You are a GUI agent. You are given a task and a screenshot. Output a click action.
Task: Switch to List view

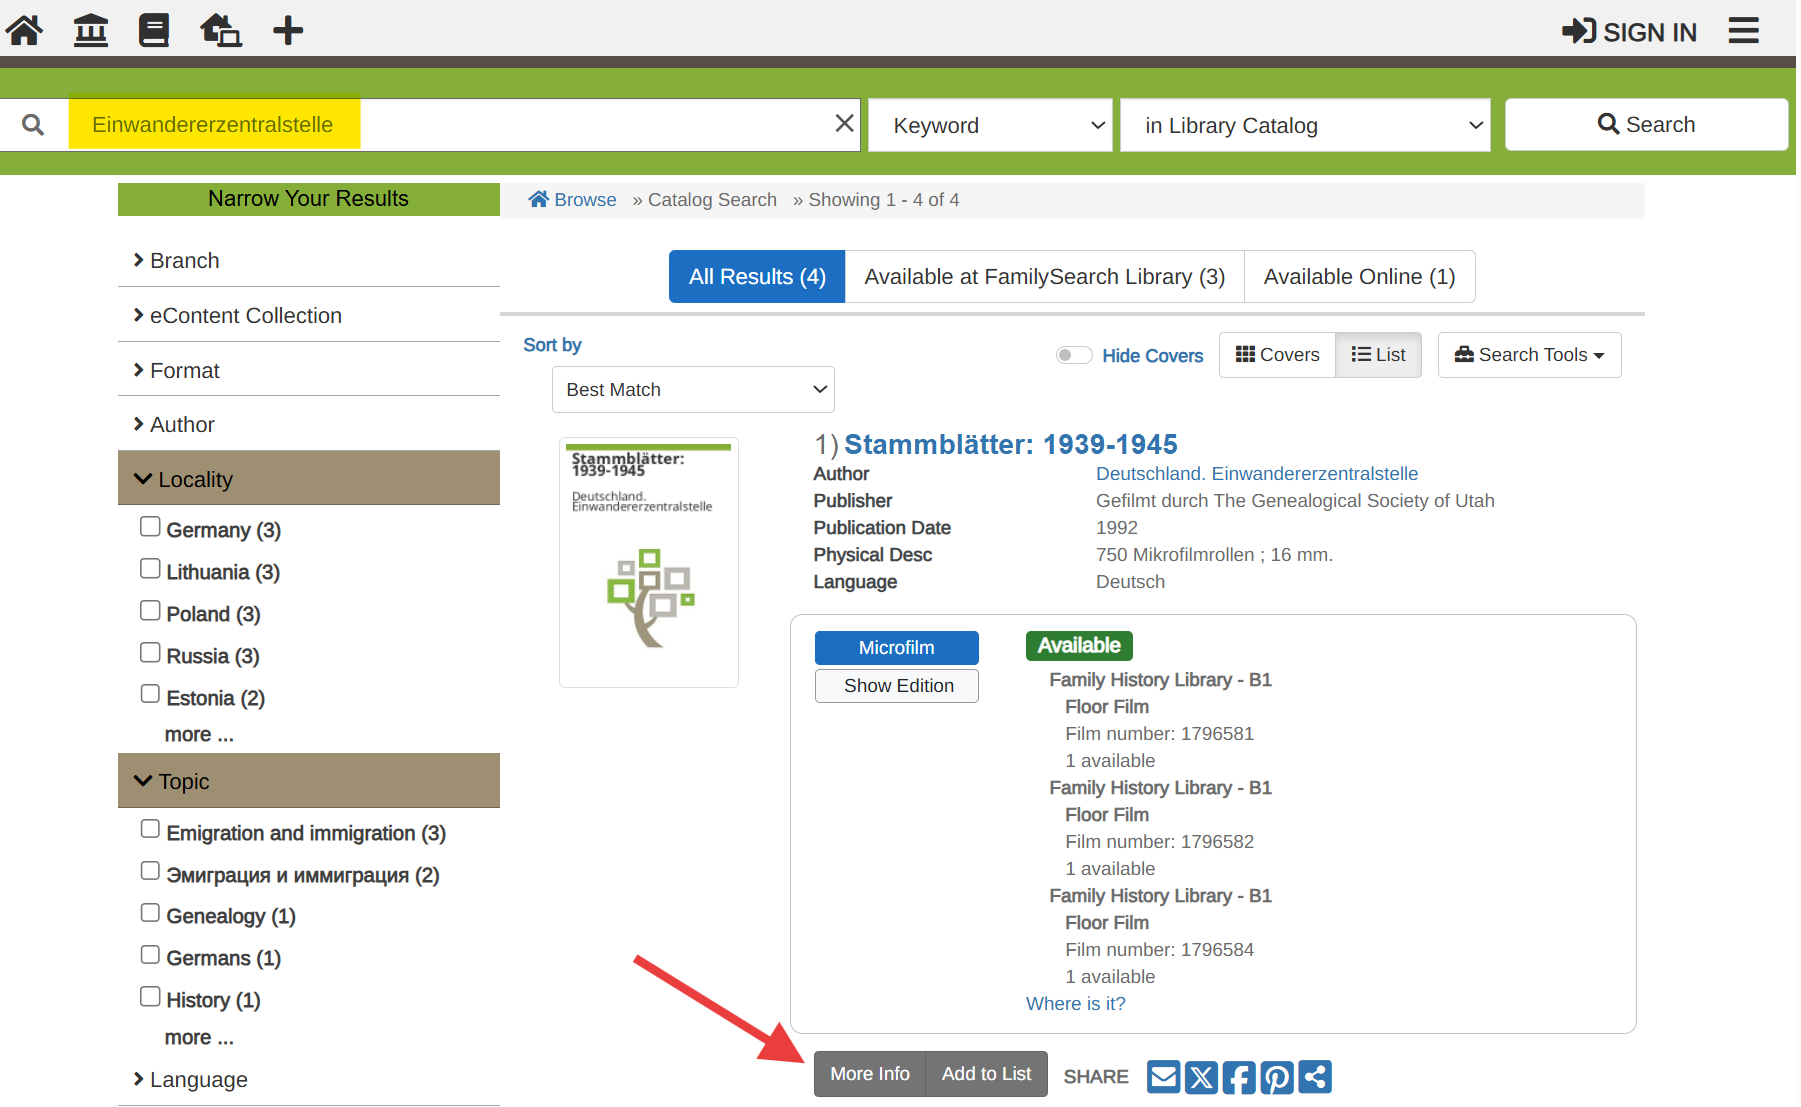pos(1378,355)
